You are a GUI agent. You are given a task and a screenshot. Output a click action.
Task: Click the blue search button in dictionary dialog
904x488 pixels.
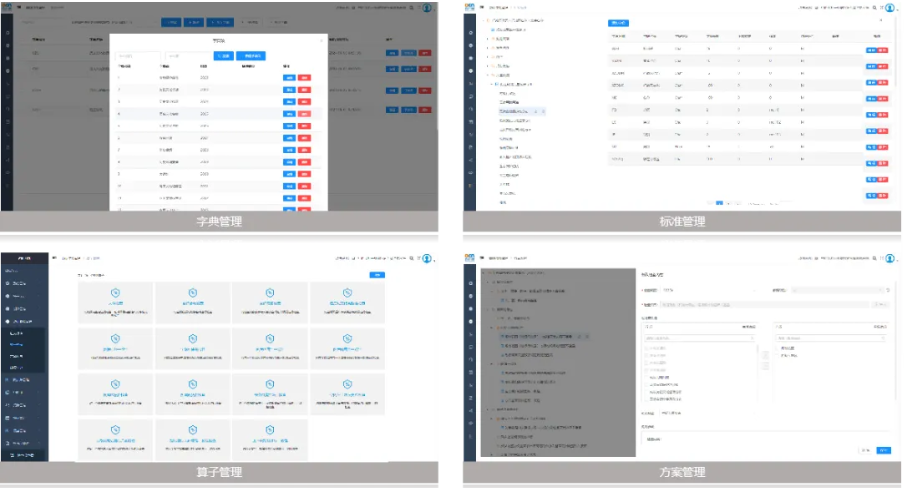[x=223, y=56]
